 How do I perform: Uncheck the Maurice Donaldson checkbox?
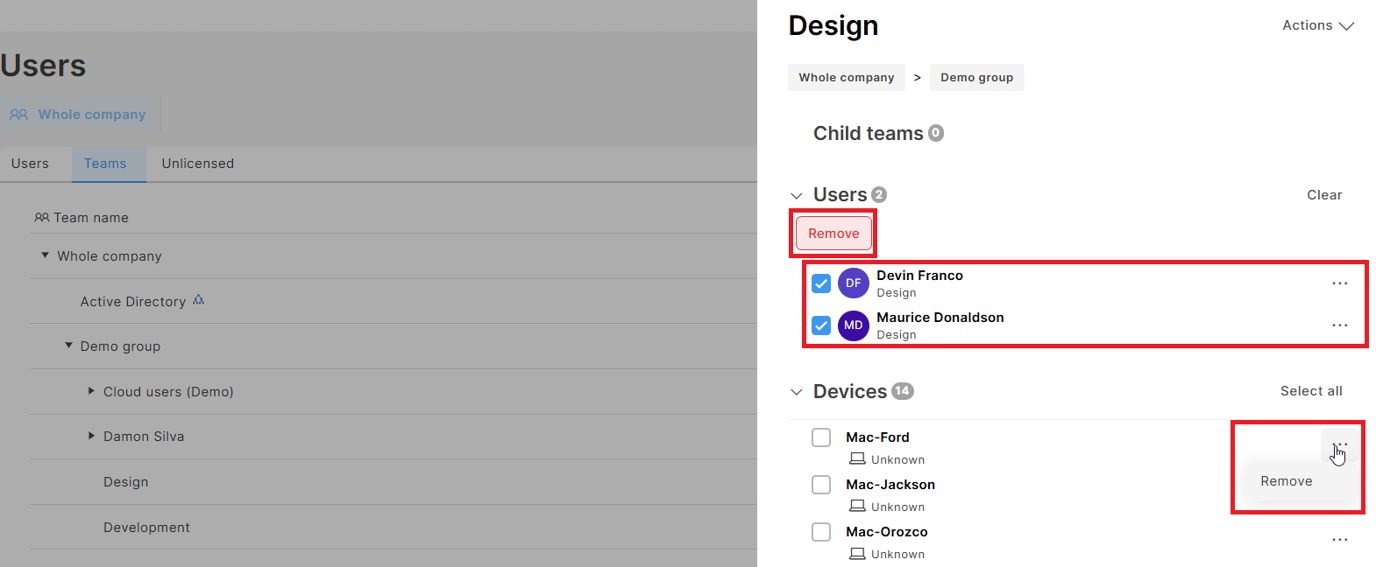point(821,326)
